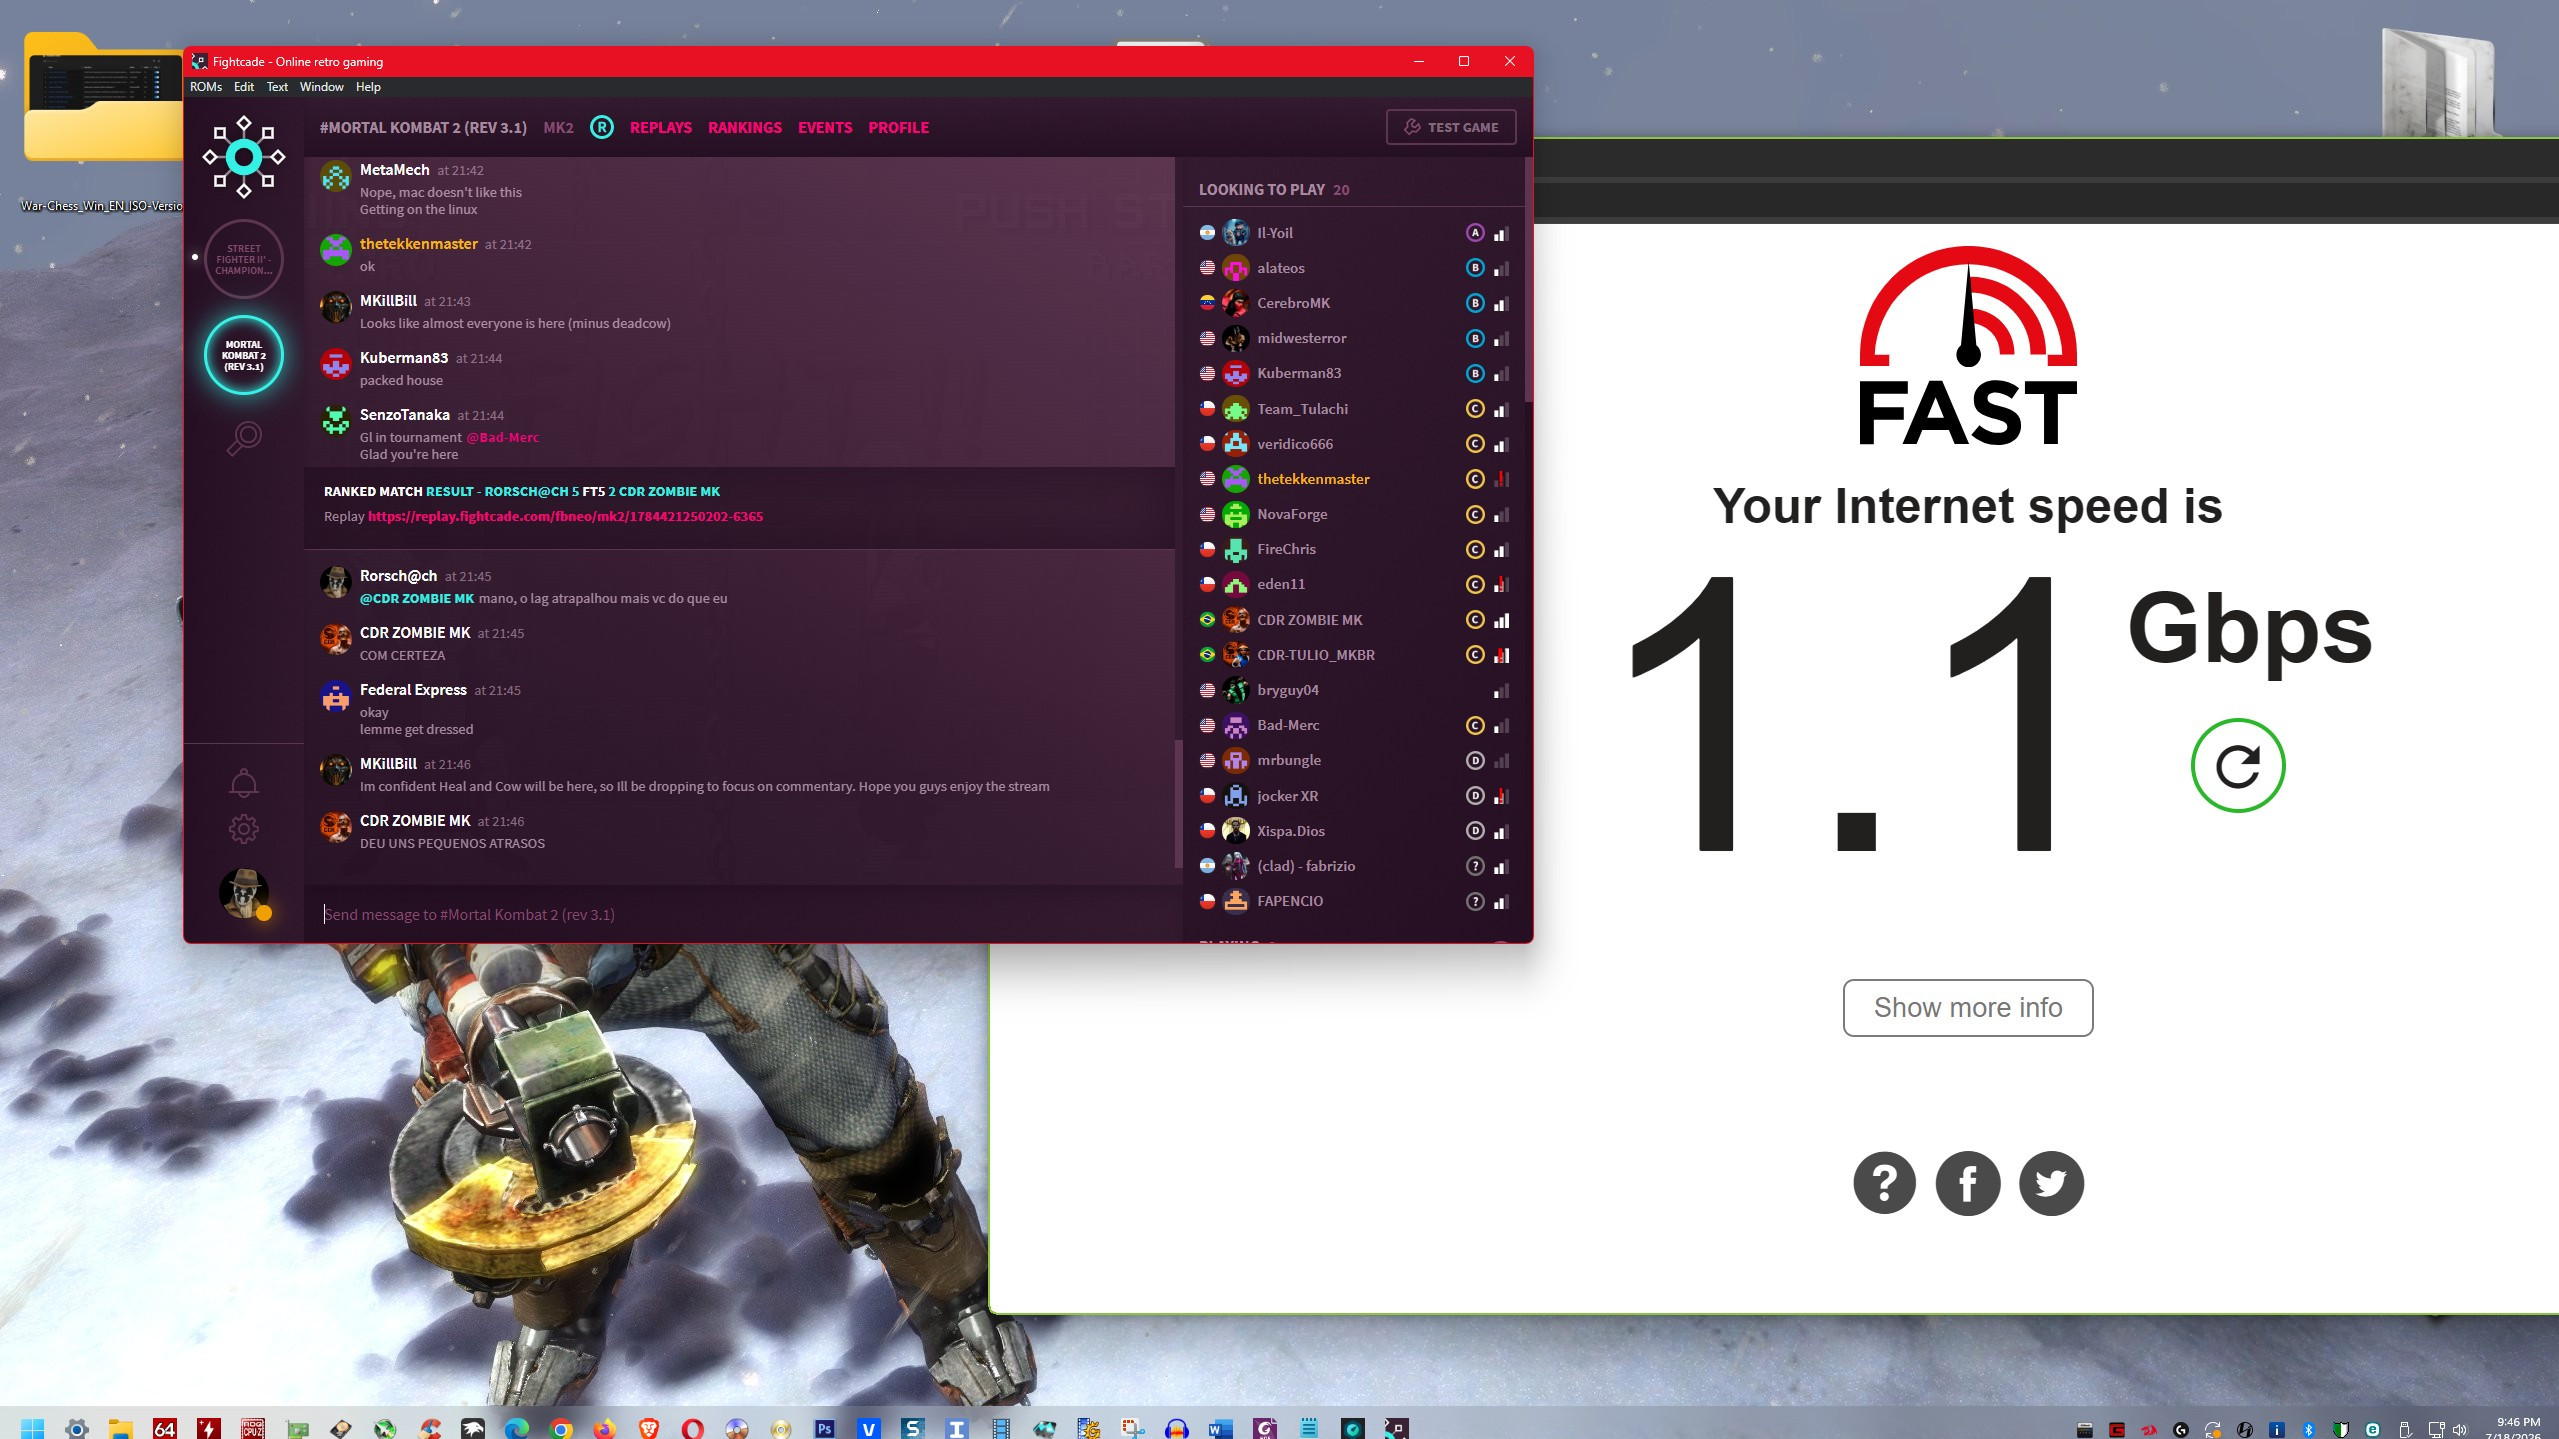Select player bryguy04 in the player list

(1354, 690)
